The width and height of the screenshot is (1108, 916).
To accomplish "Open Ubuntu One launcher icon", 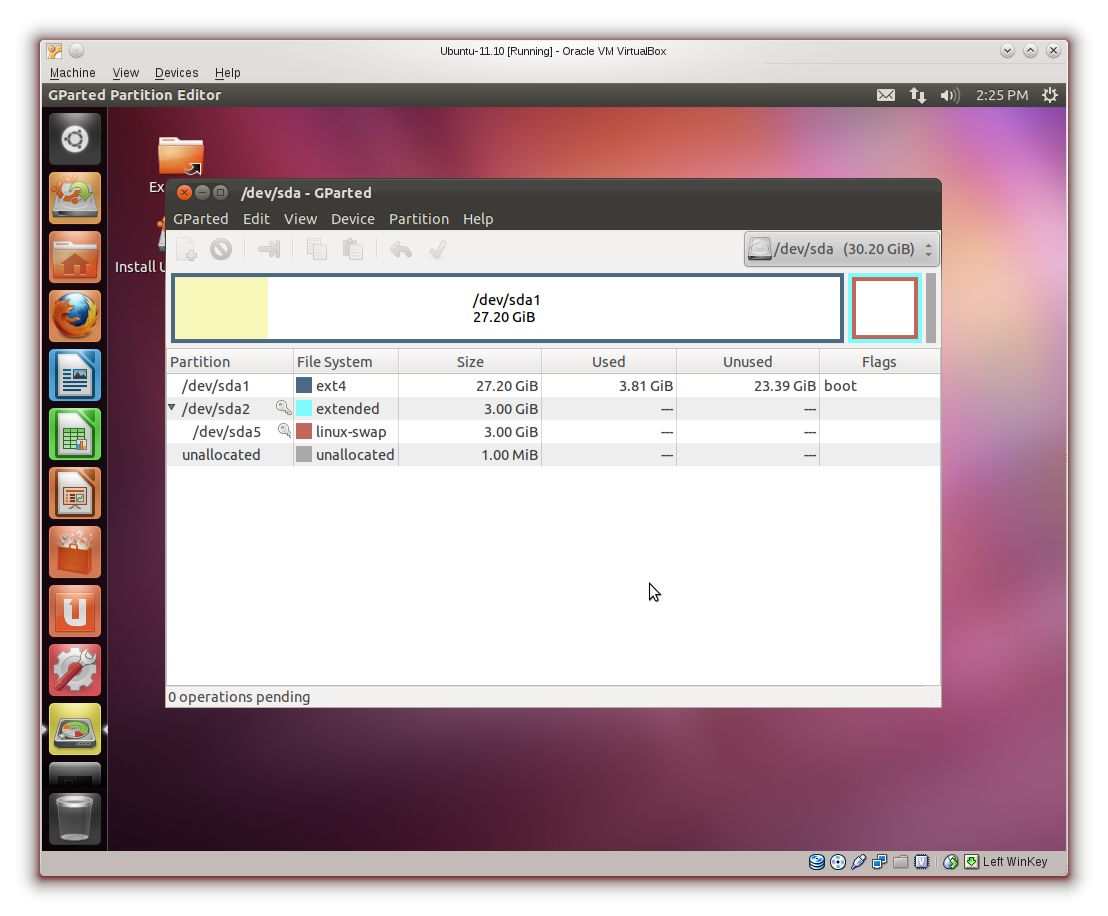I will pyautogui.click(x=75, y=611).
